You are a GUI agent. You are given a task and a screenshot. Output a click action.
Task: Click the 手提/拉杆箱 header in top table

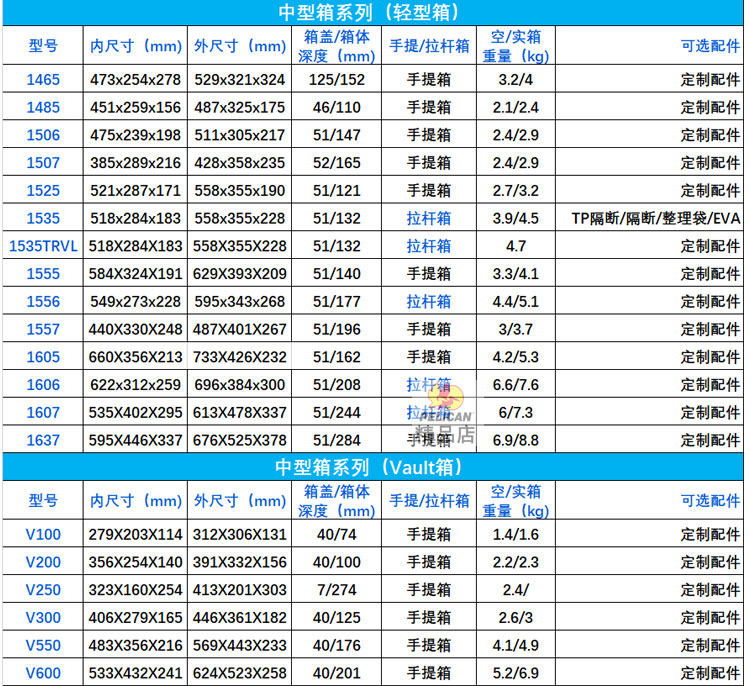click(429, 46)
